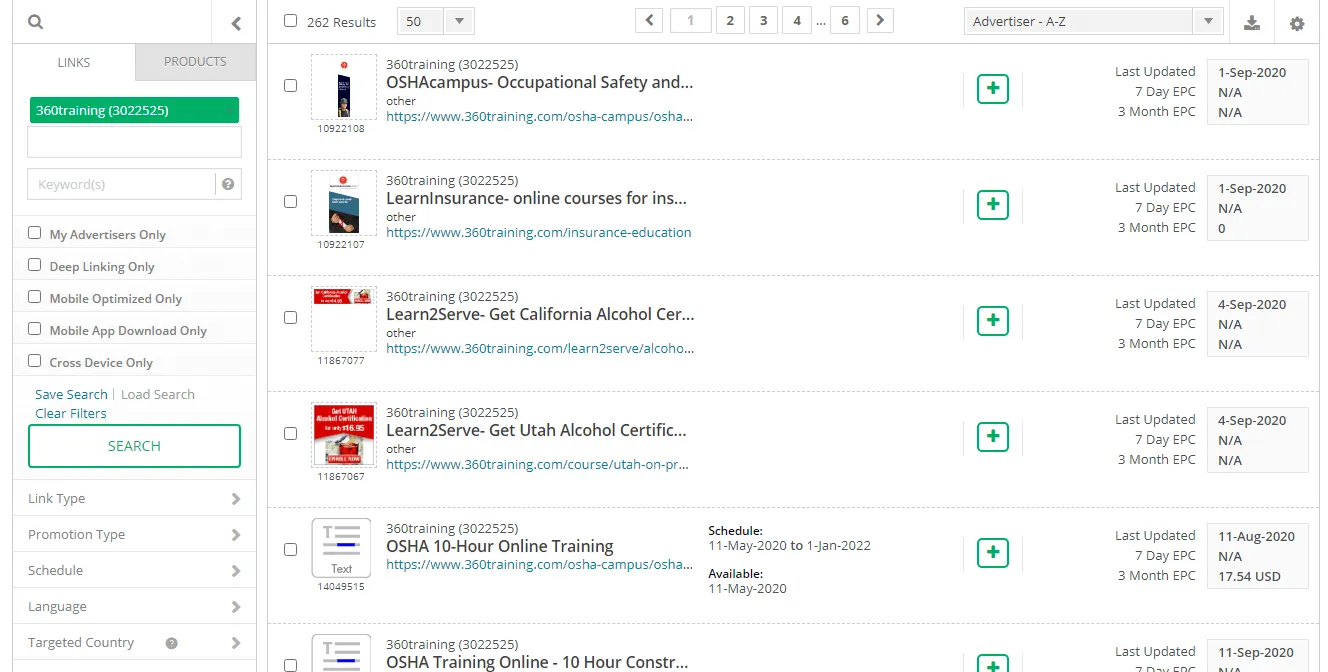Viewport: 1328px width, 672px height.
Task: Enable My Advertisers Only filter
Action: (x=35, y=233)
